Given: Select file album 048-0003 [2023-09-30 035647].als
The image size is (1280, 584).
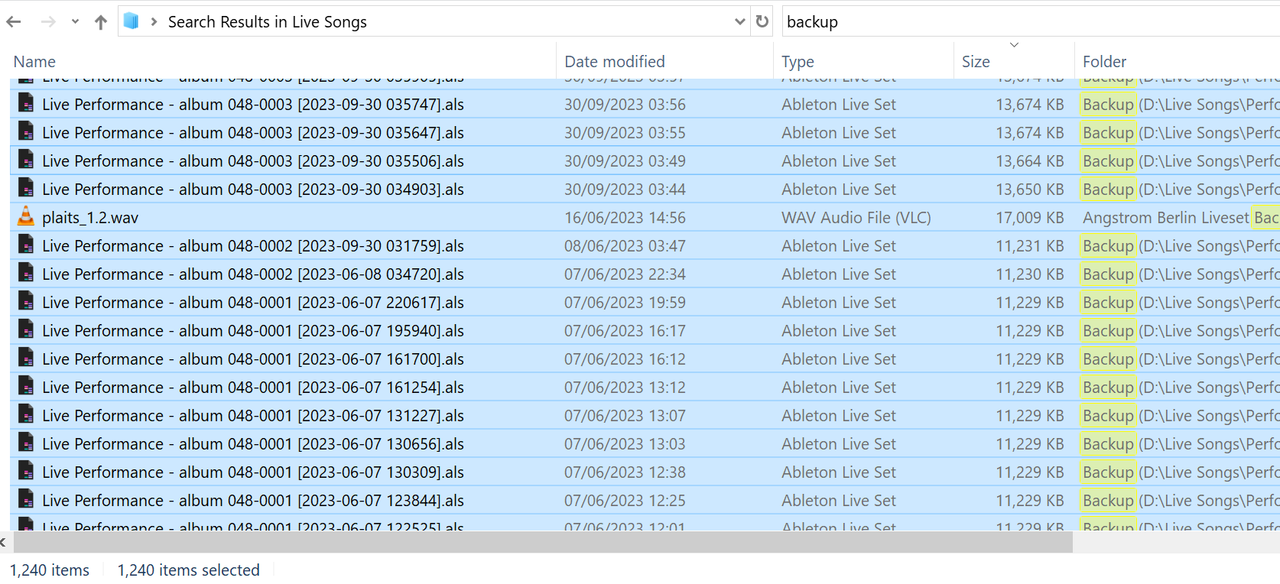Looking at the screenshot, I should coord(253,132).
